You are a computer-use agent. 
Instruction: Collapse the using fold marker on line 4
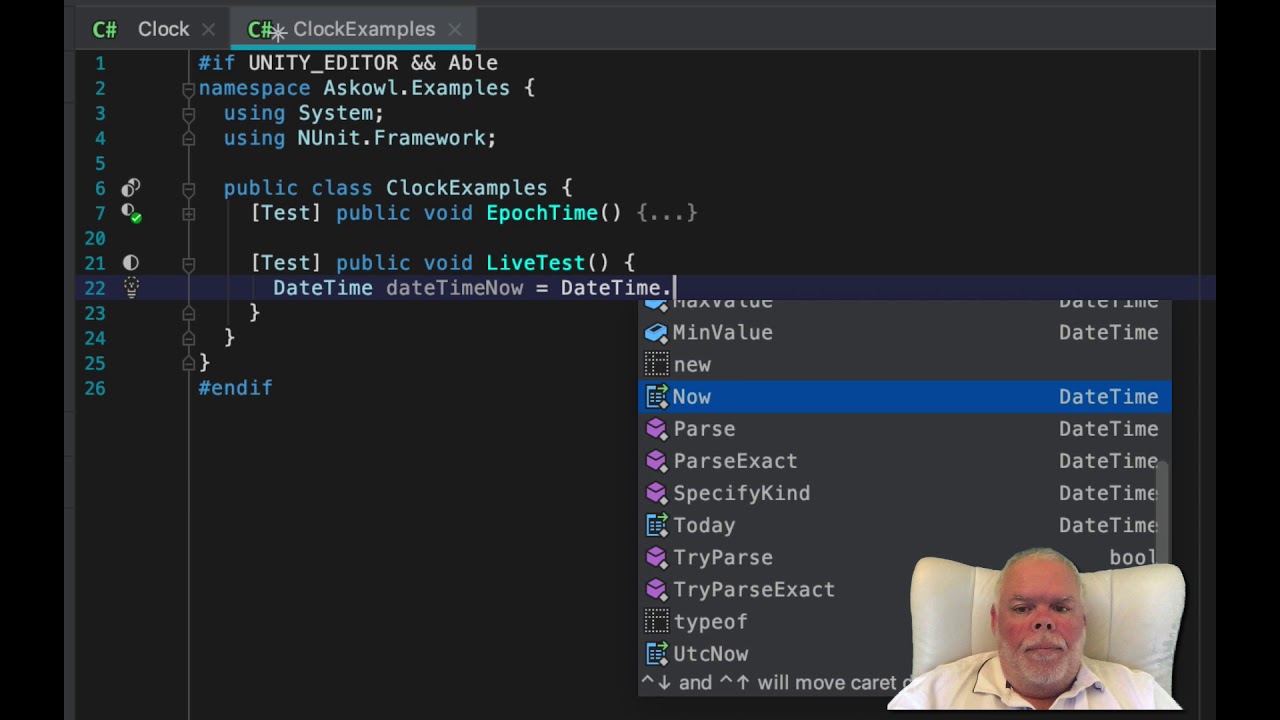click(188, 138)
